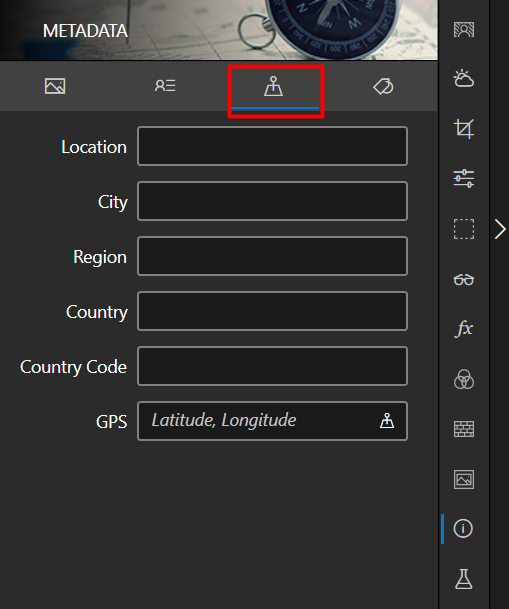Click the Country Code text field
This screenshot has height=609, width=509.
272,366
